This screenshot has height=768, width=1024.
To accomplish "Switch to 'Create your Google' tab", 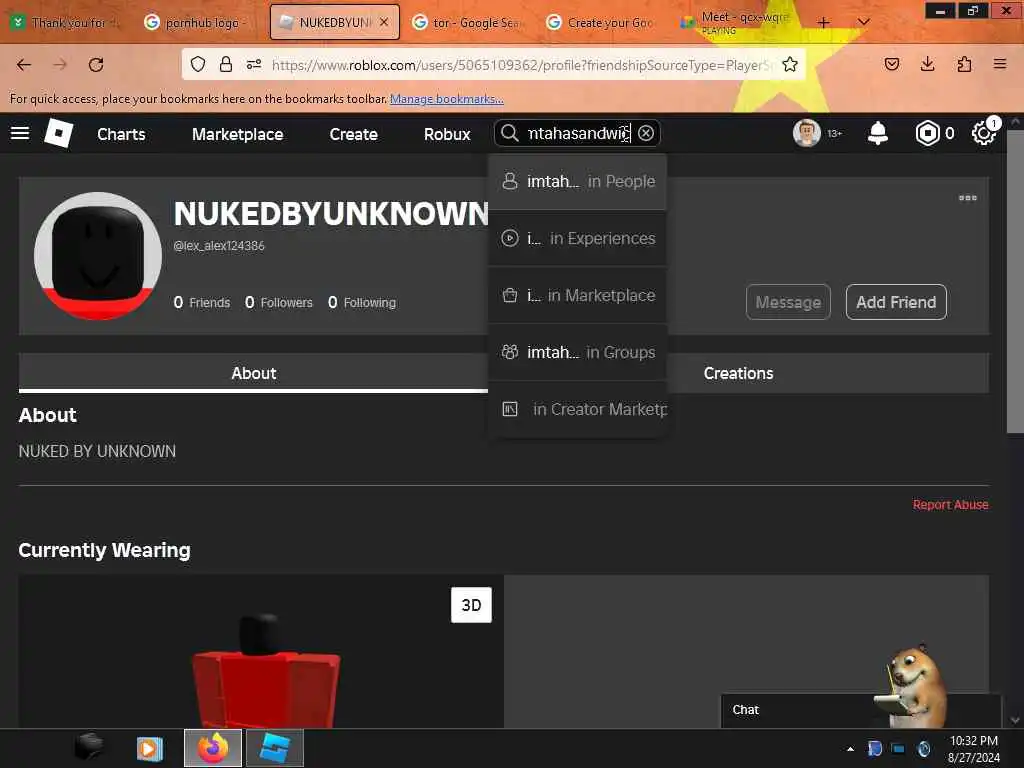I will [x=602, y=22].
